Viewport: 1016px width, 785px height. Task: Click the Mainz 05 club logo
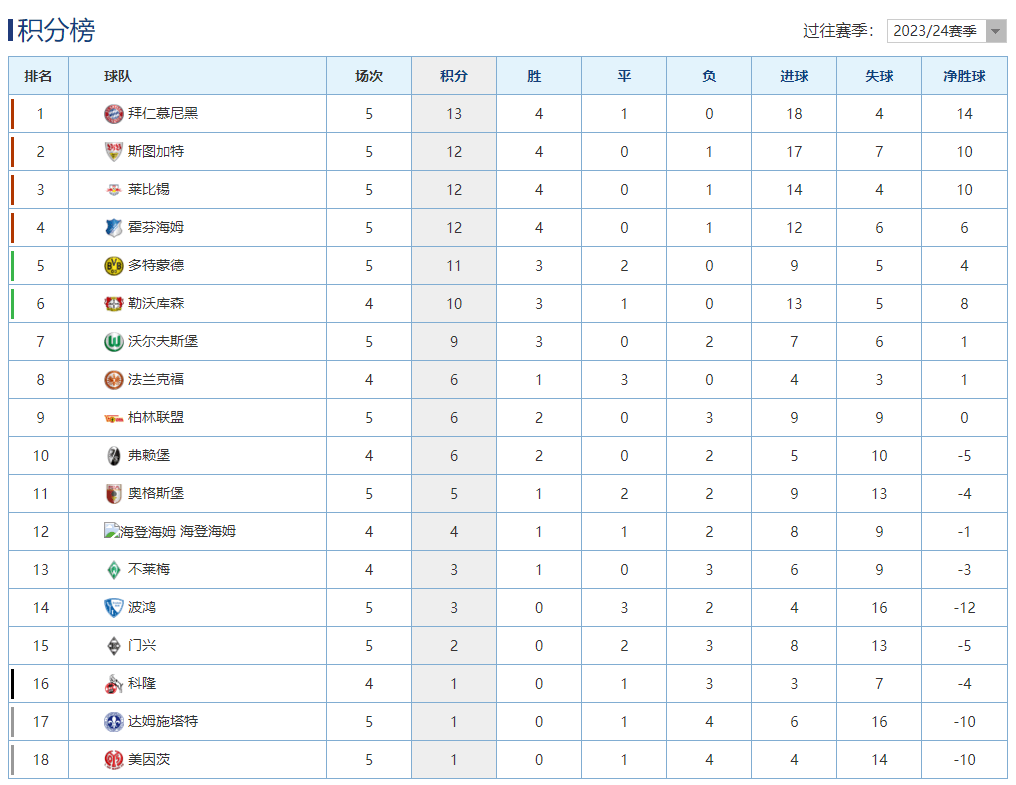tap(113, 760)
